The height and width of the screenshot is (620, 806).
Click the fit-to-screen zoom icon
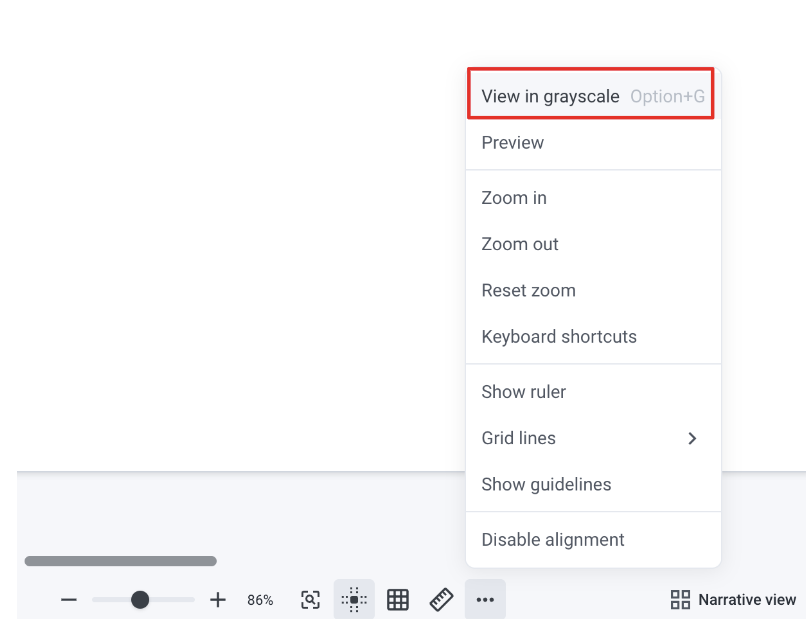(x=311, y=600)
